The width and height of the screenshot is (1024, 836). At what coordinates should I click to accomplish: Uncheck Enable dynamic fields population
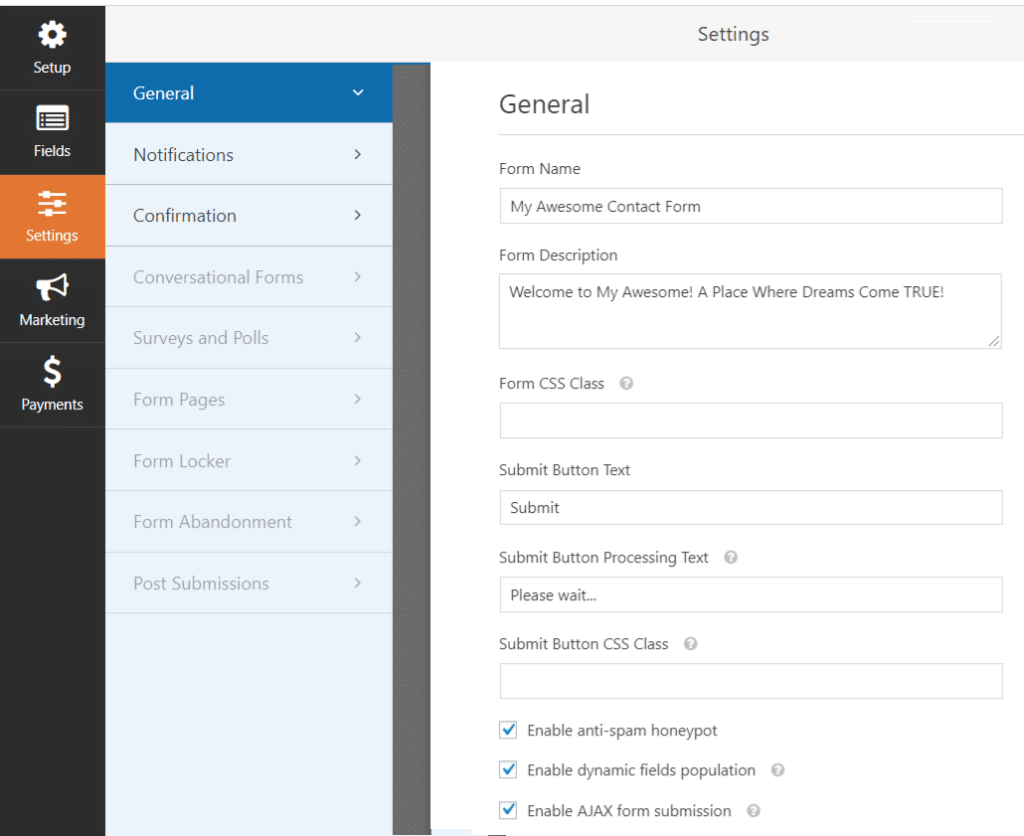[508, 770]
